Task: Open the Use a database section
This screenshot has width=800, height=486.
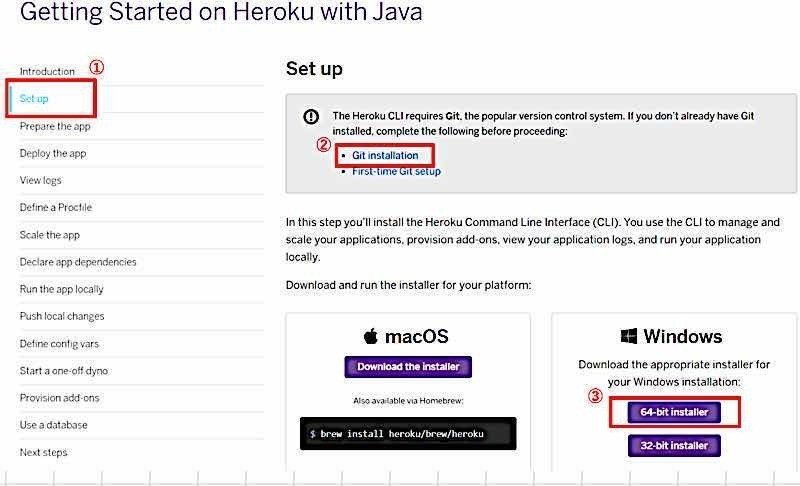Action: coord(53,425)
